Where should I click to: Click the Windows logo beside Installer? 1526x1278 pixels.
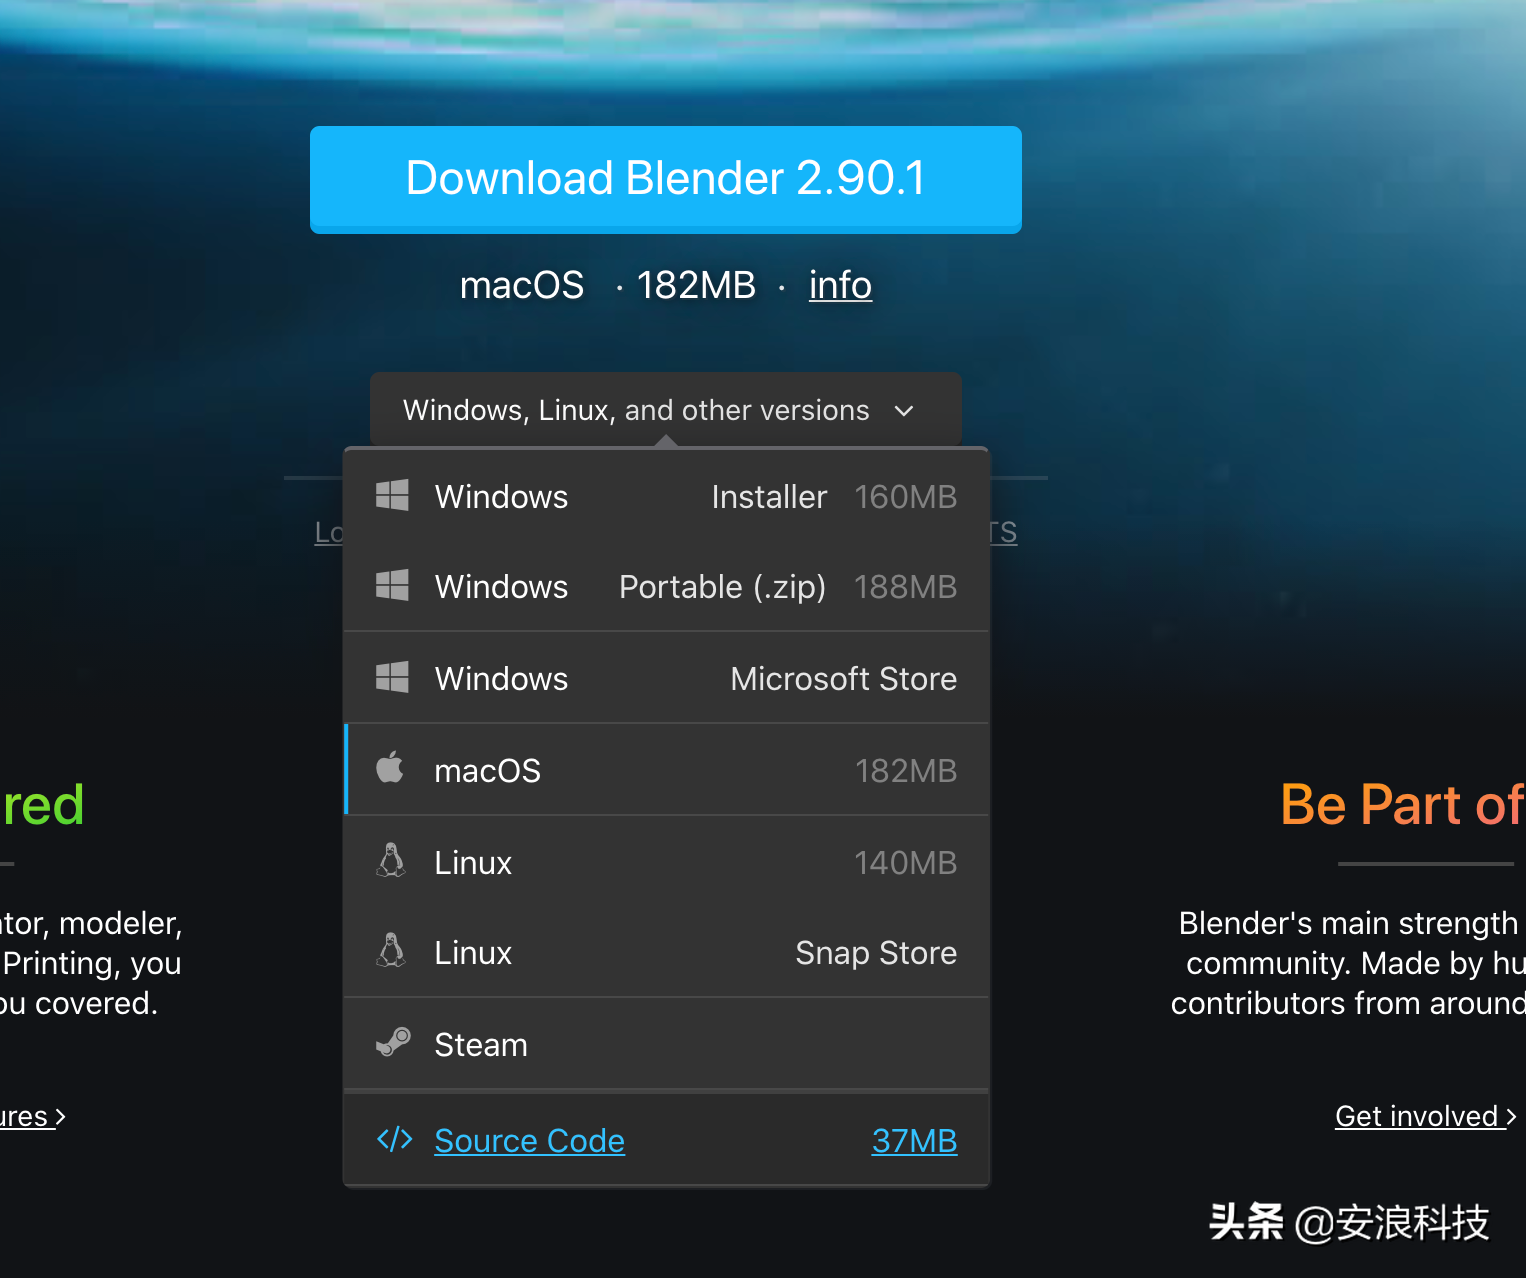click(392, 495)
